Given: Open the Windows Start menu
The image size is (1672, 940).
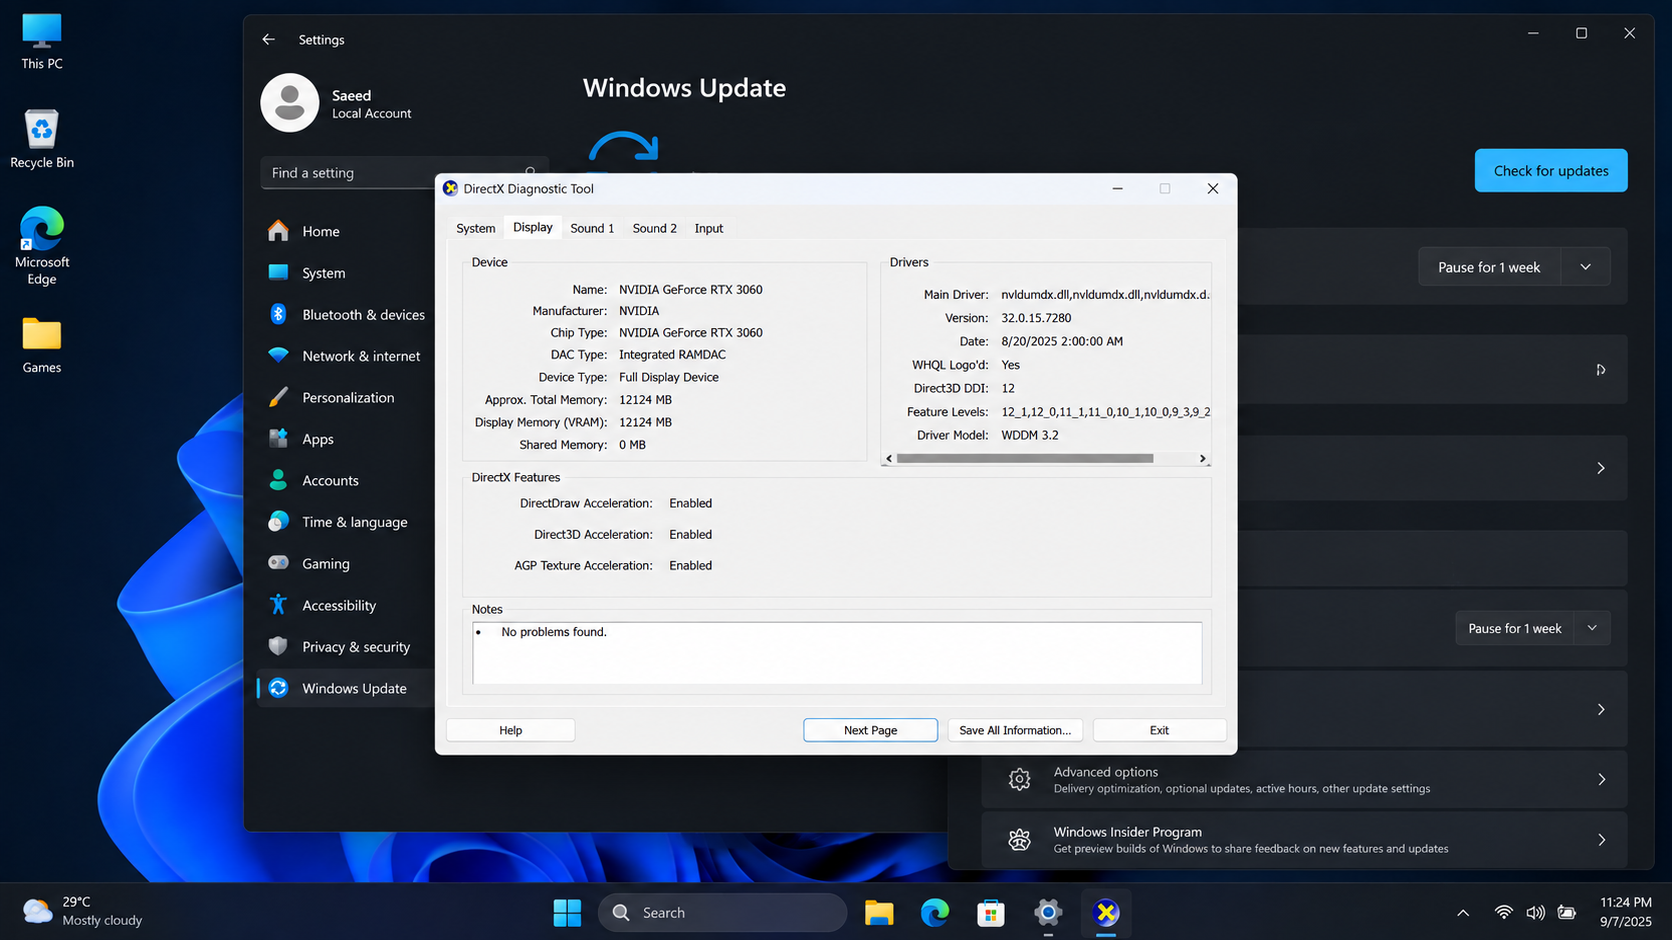Looking at the screenshot, I should click(x=567, y=912).
